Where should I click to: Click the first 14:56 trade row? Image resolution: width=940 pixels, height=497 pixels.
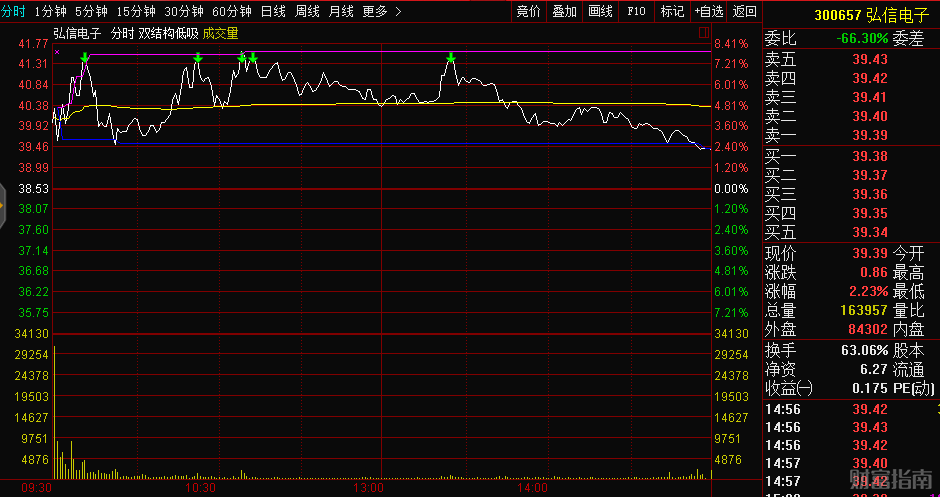852,410
